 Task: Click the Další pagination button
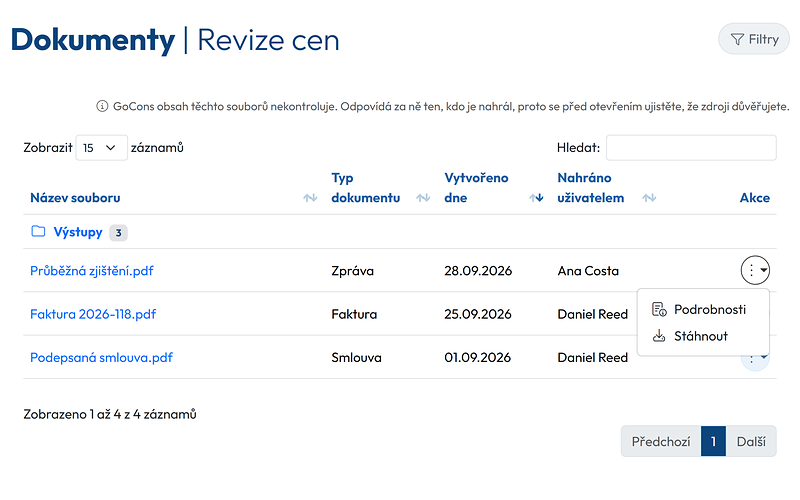coord(751,441)
